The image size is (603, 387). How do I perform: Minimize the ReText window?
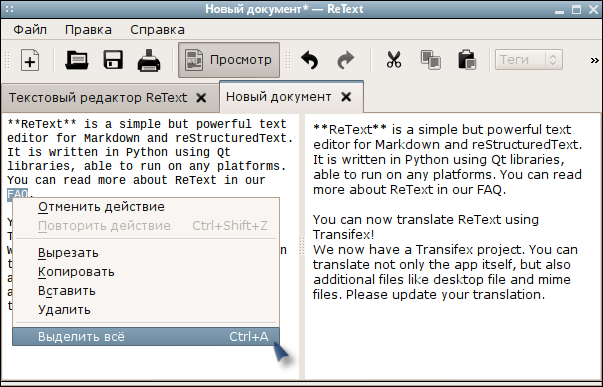coord(560,11)
